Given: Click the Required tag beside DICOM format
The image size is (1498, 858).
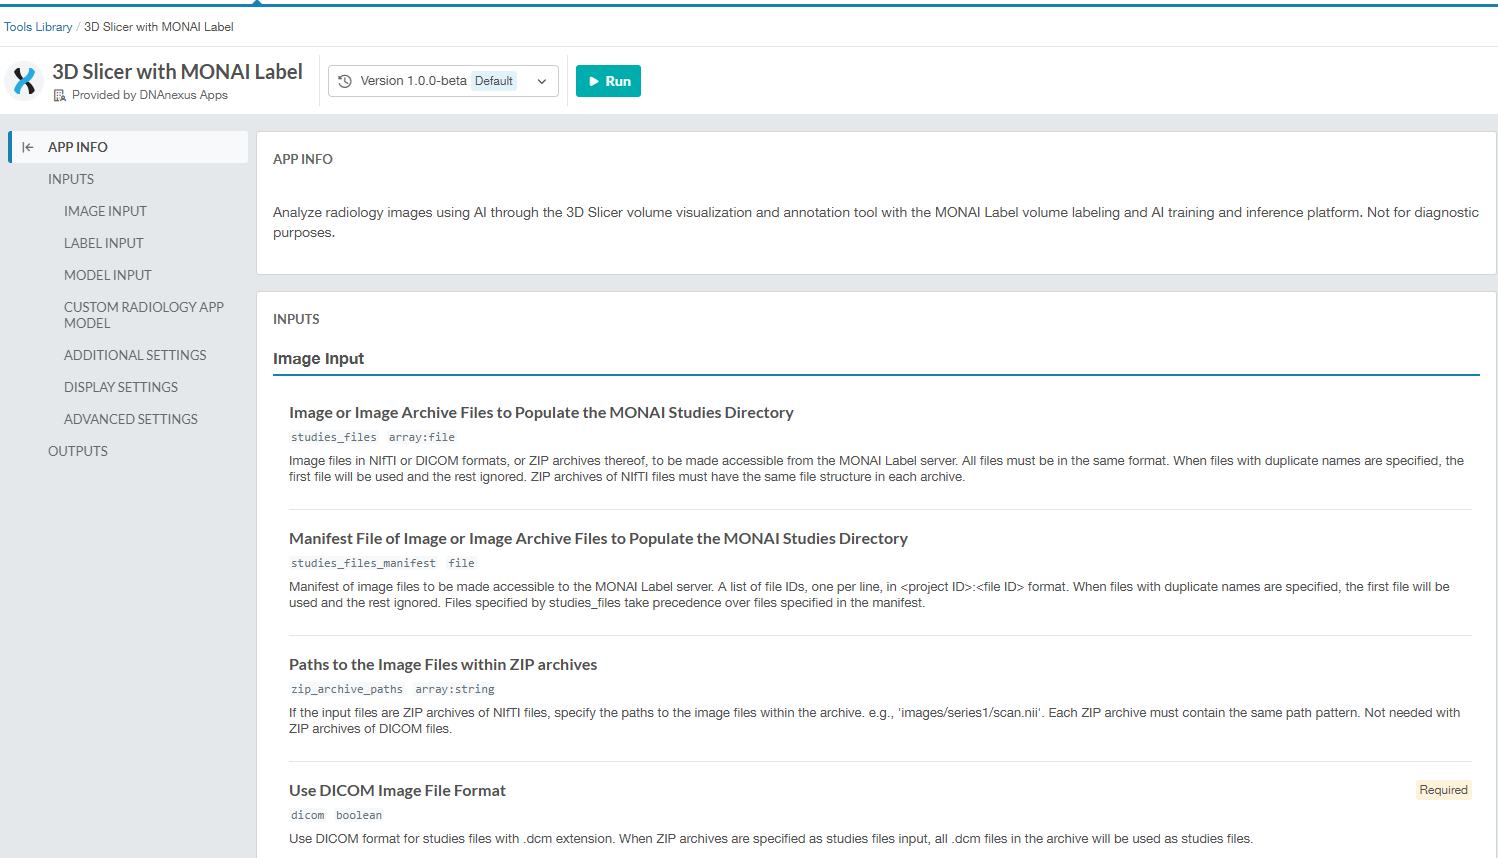Looking at the screenshot, I should 1443,790.
